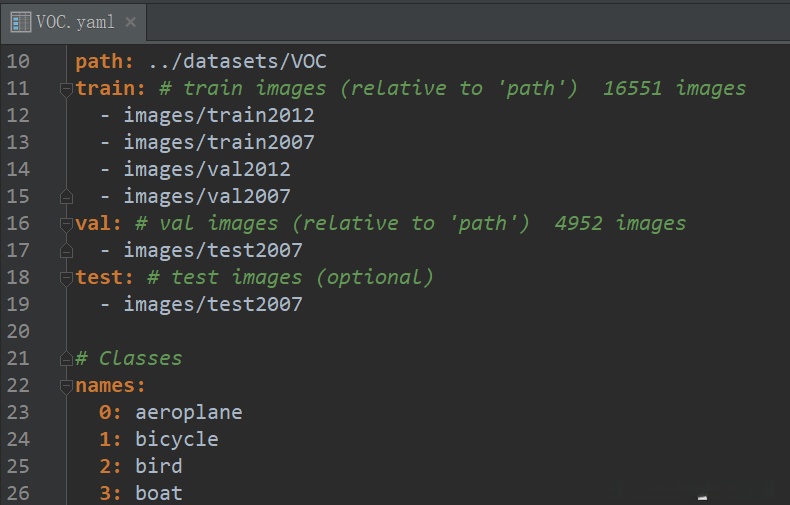Collapse the names: block at line 22
Viewport: 790px width, 505px height.
point(66,386)
